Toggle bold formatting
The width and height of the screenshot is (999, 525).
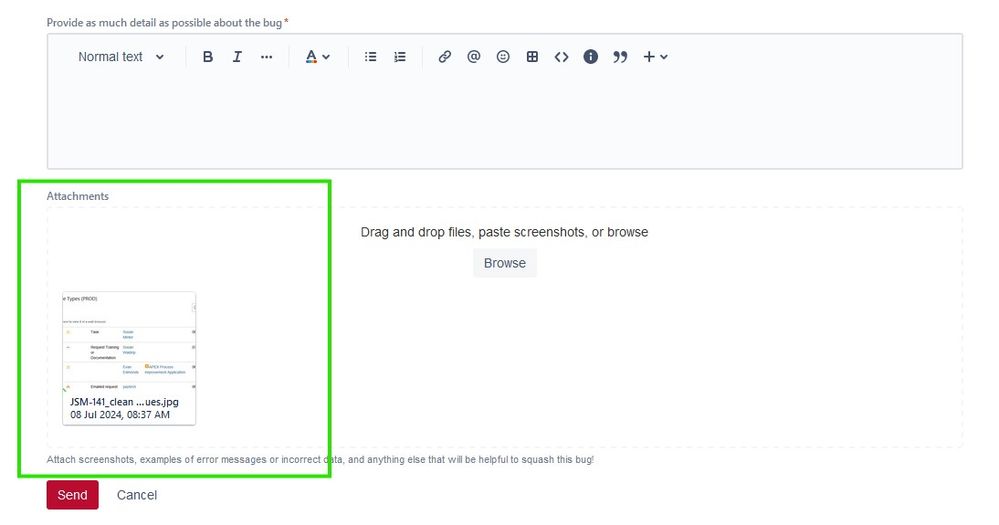pyautogui.click(x=208, y=57)
